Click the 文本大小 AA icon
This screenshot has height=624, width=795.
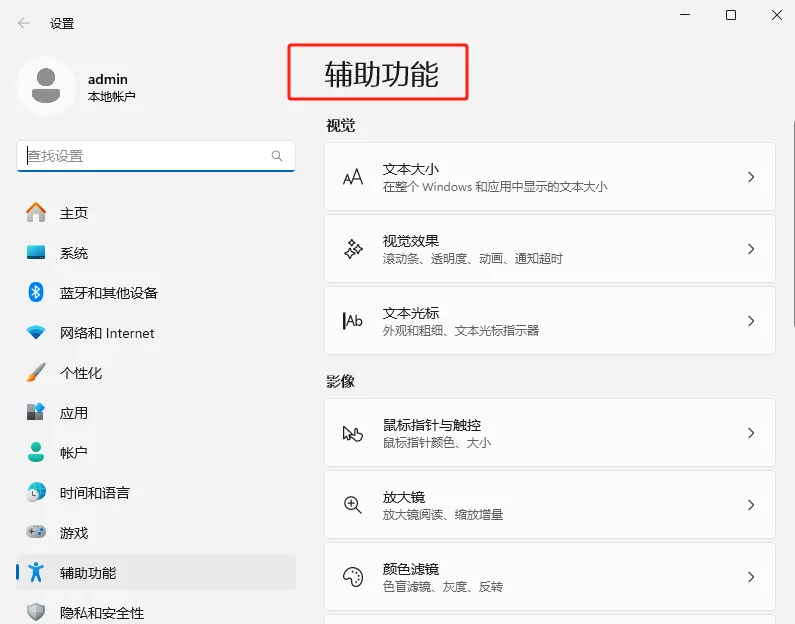tap(353, 177)
